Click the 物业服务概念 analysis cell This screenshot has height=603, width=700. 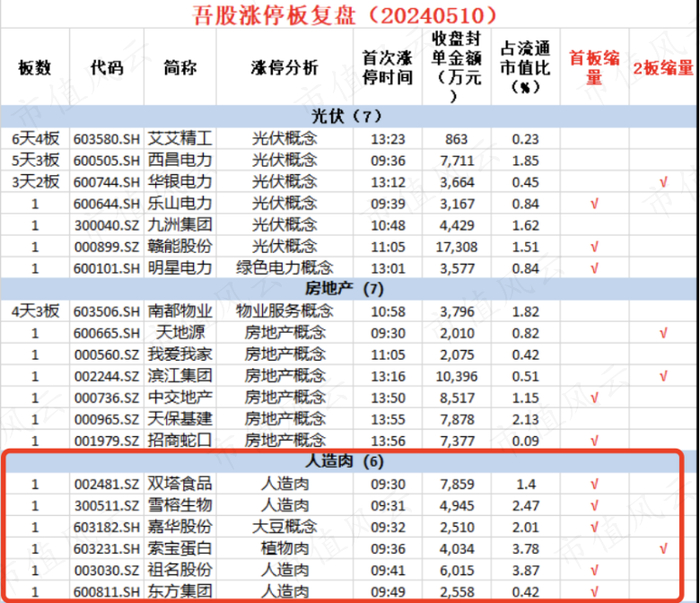click(x=284, y=311)
